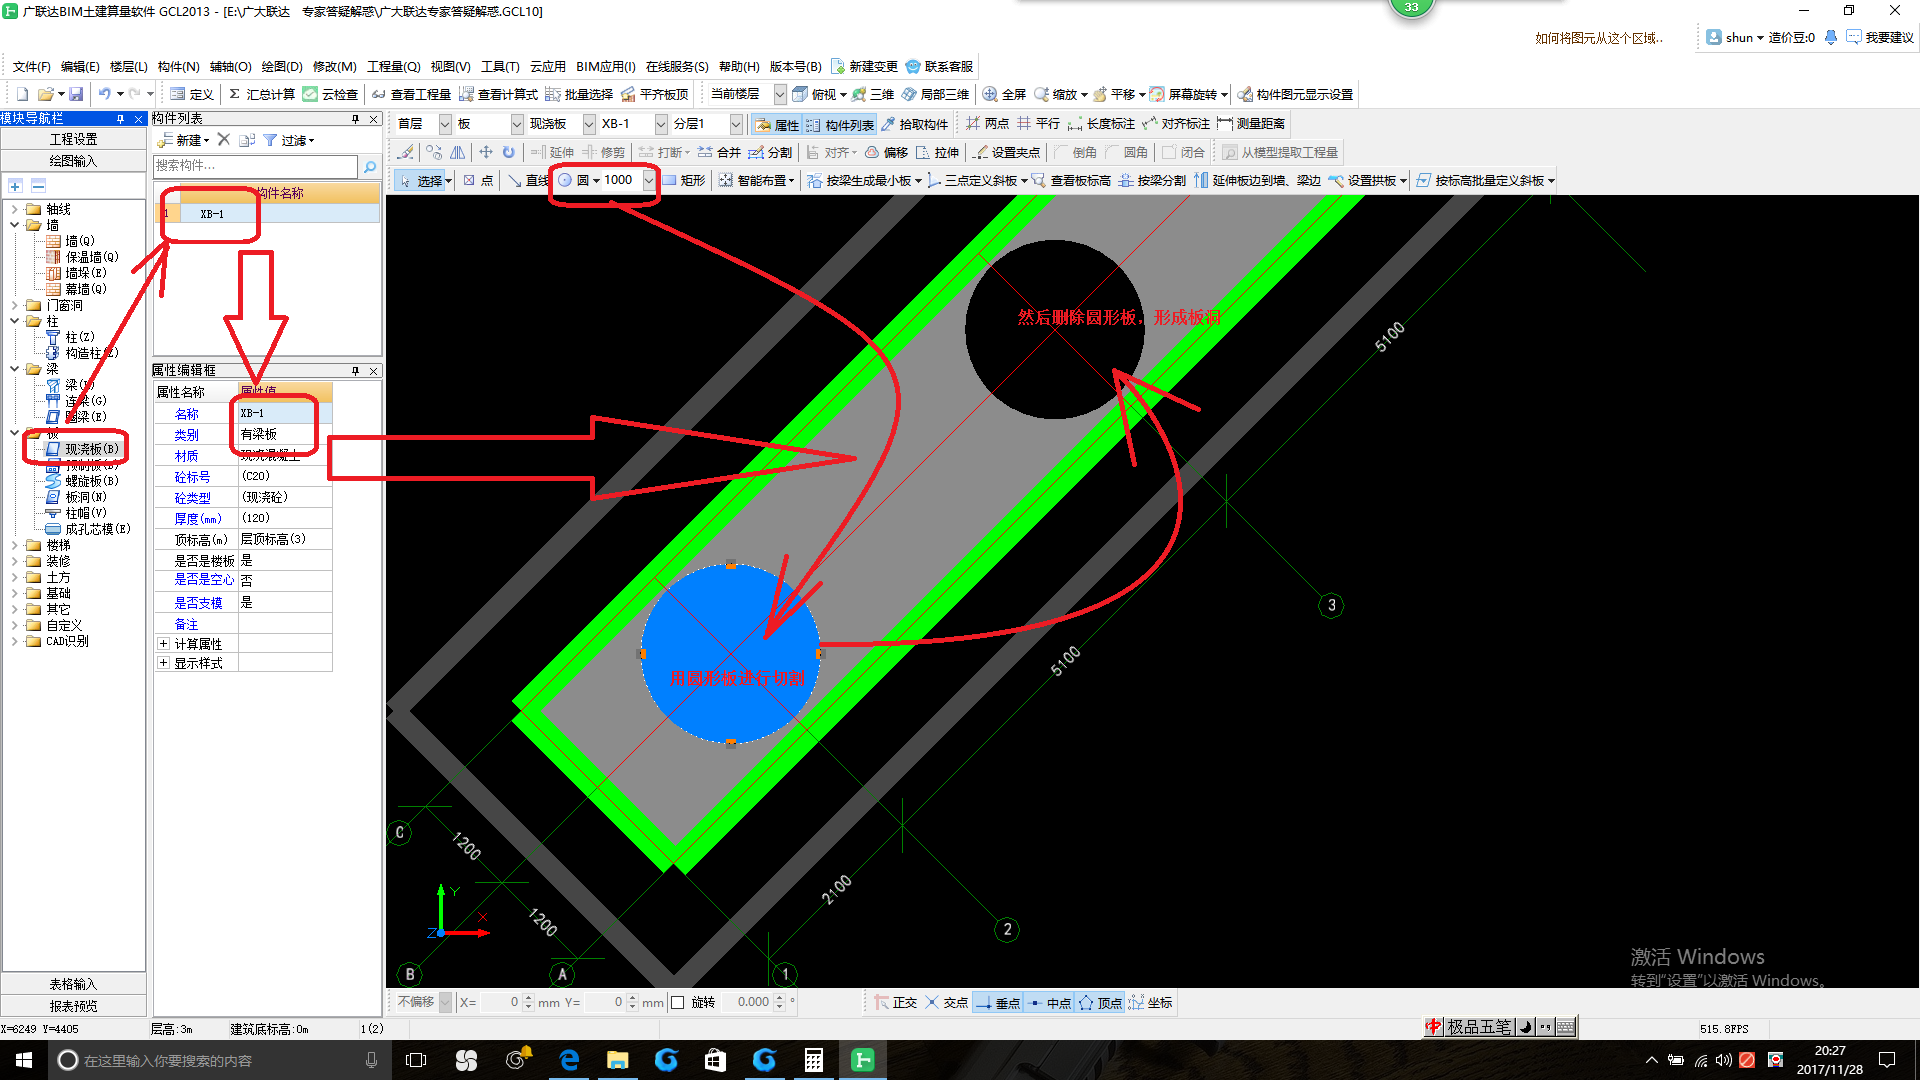
Task: Toggle 坐标 coordinate snap
Action: click(1151, 1002)
